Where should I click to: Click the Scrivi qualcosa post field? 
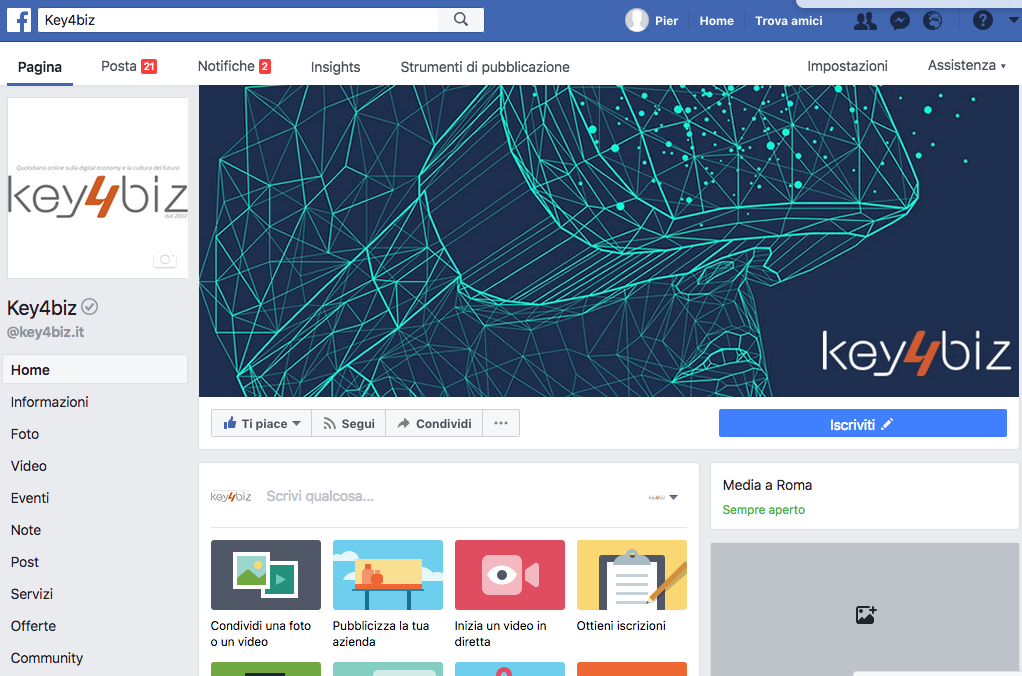[320, 496]
